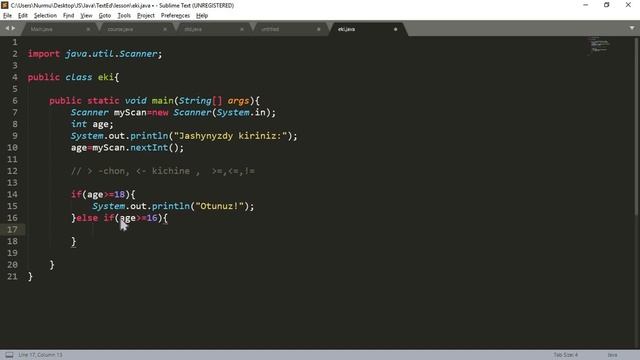Click 'int' keyword on line 8
The height and width of the screenshot is (360, 640).
point(79,124)
